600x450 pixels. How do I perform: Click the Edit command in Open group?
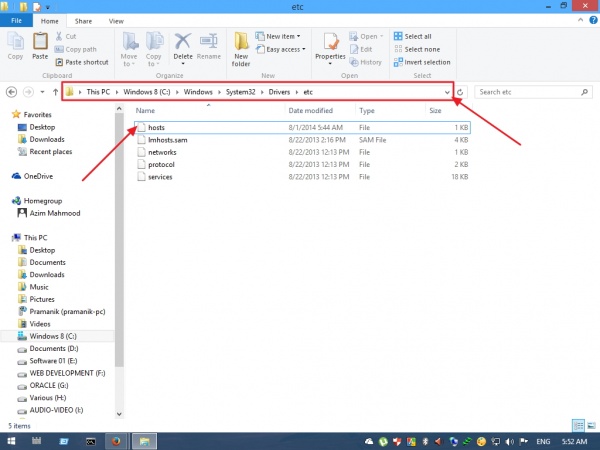(361, 49)
